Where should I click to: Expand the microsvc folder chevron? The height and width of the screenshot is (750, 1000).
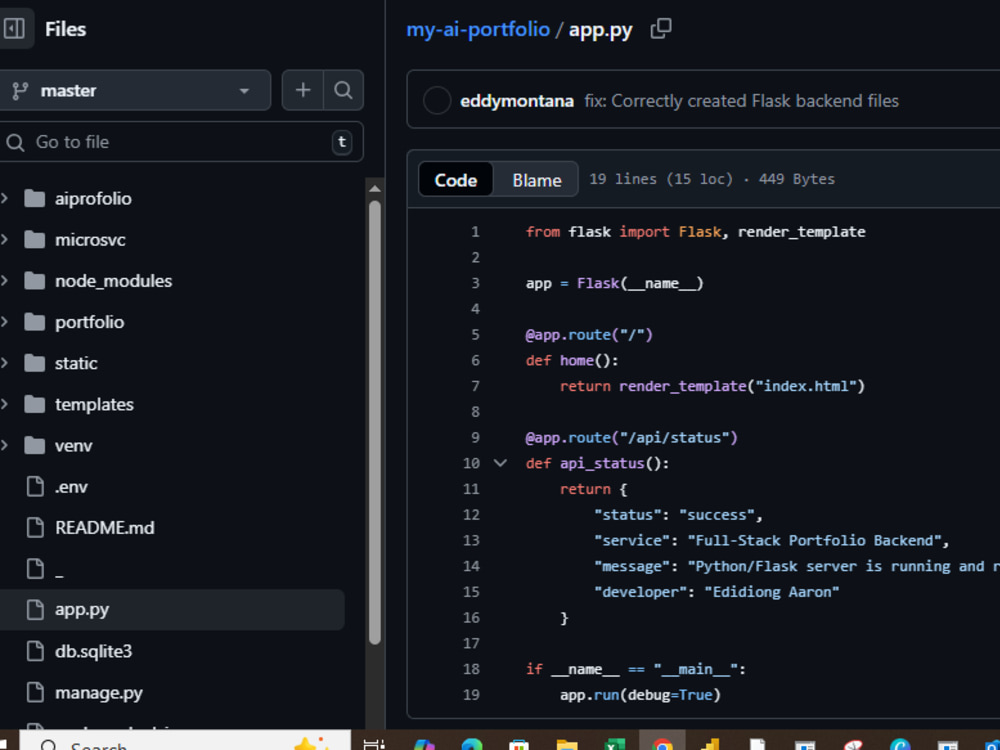pos(4,240)
